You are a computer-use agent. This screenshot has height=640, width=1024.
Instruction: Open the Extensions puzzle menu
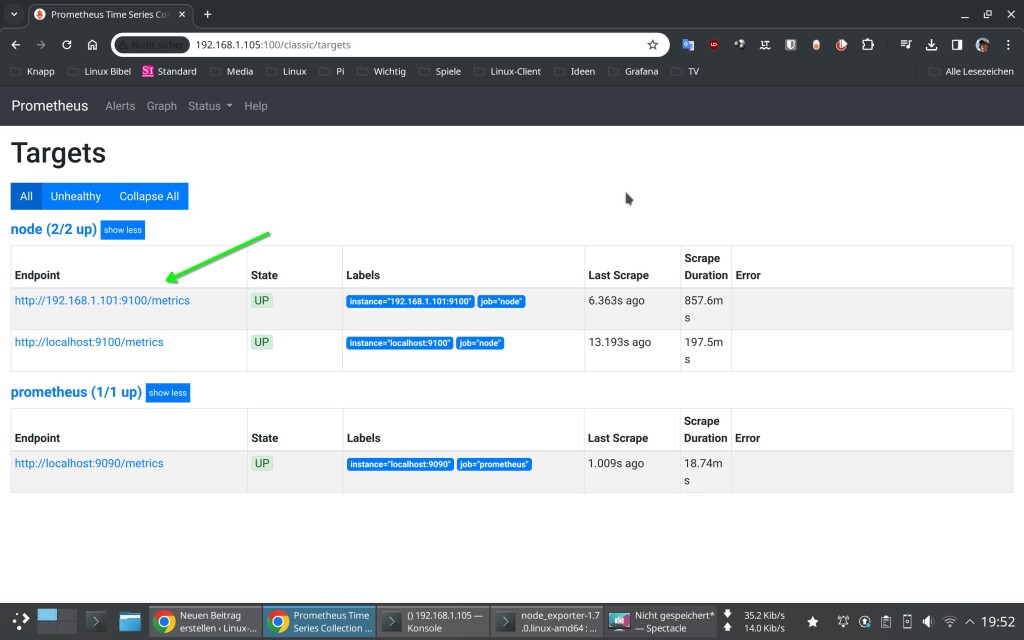[867, 45]
